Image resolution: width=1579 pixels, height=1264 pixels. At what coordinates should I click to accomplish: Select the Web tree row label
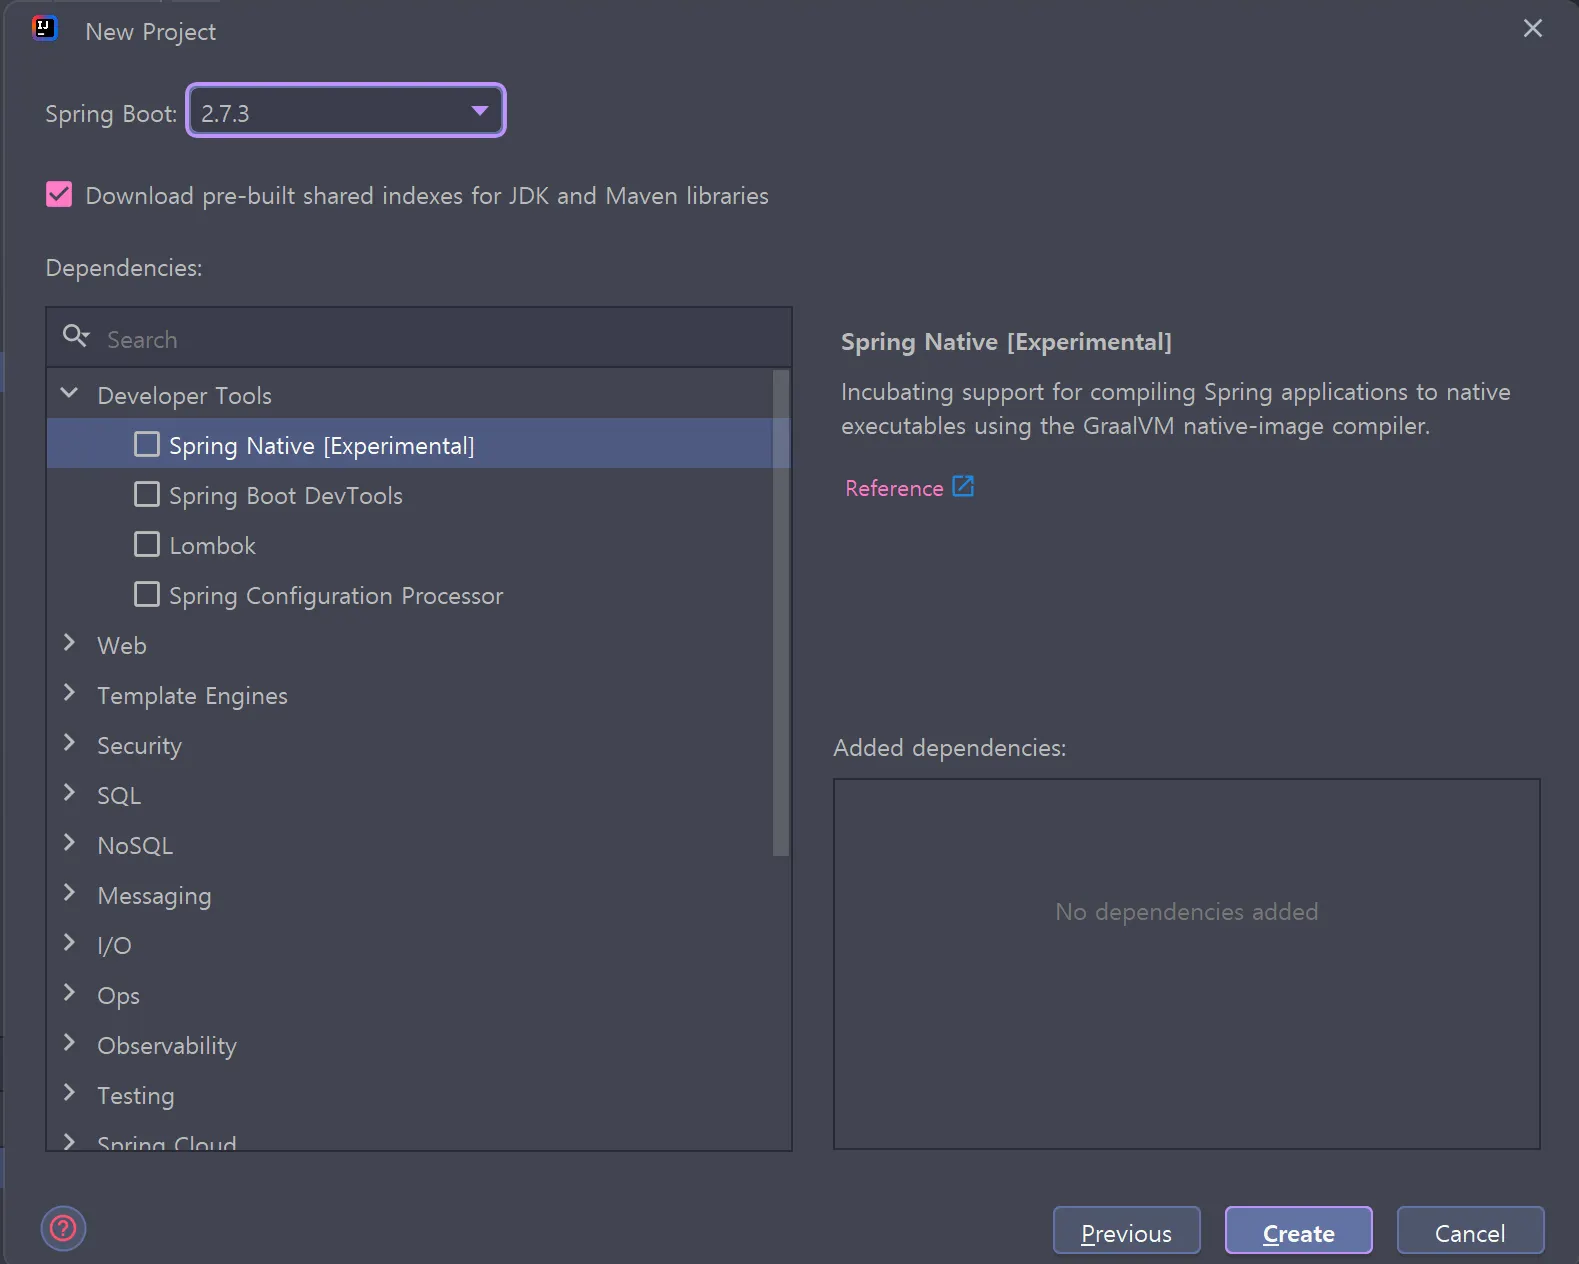tap(122, 646)
